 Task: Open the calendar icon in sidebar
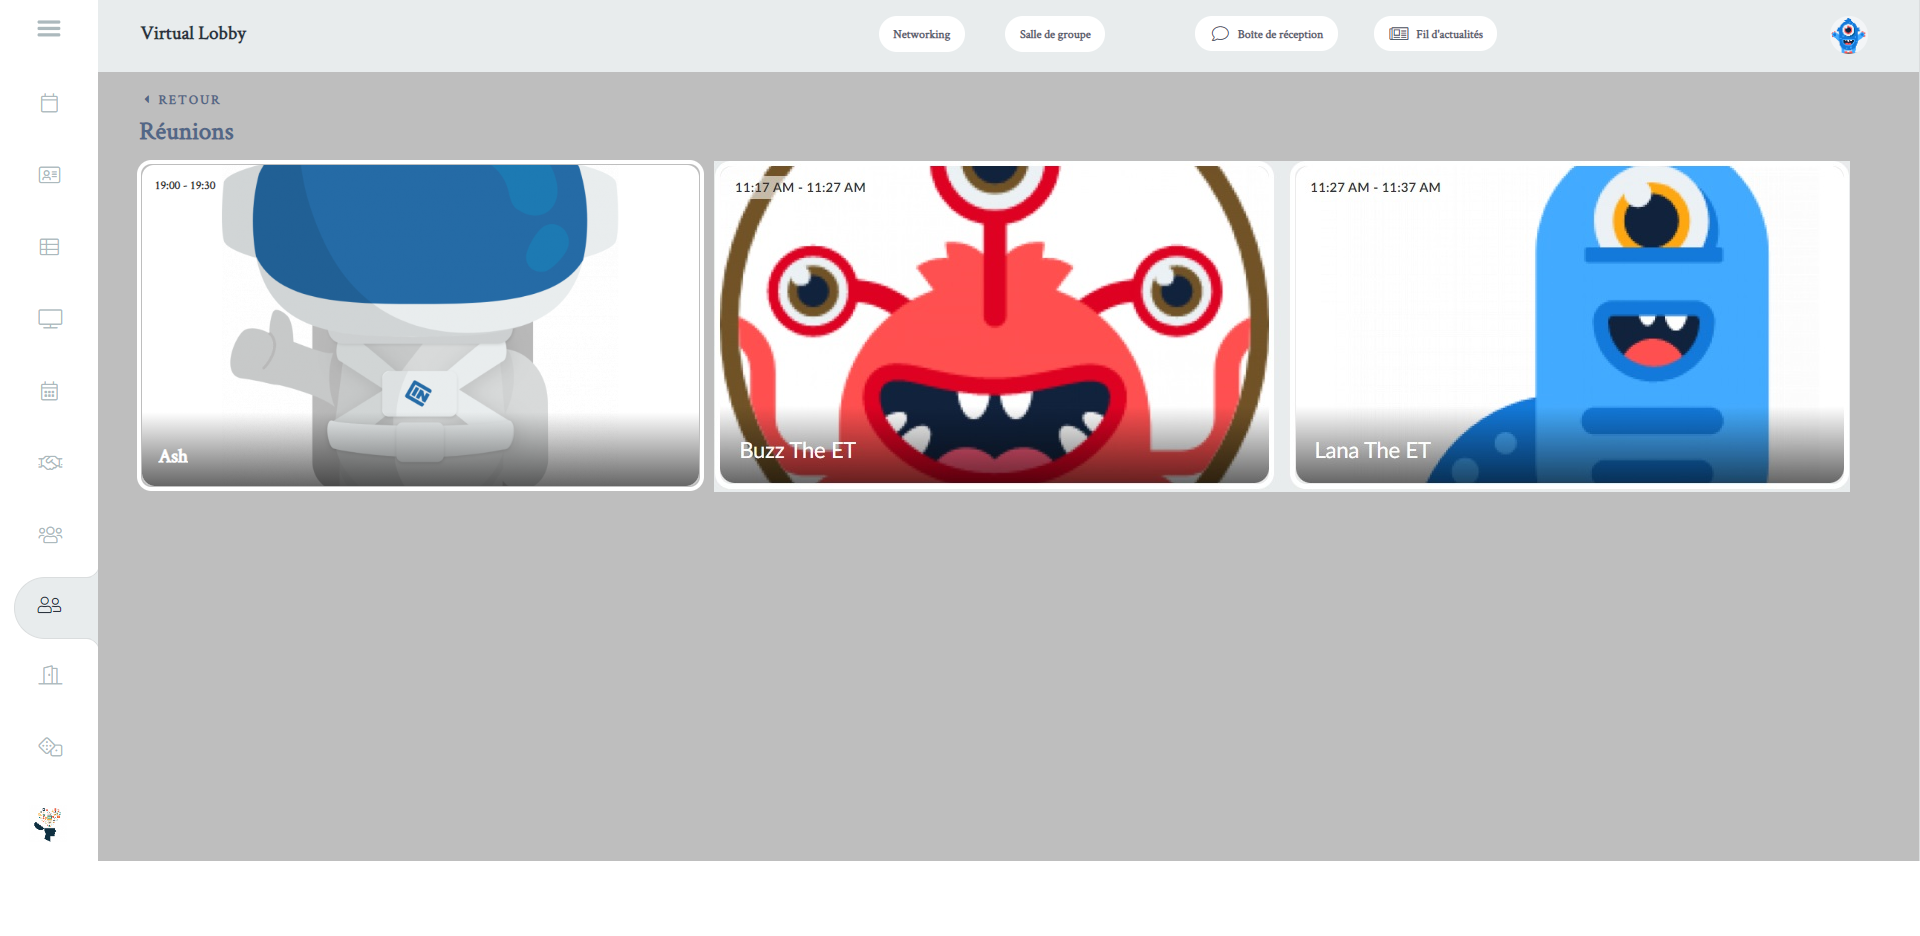[x=49, y=103]
